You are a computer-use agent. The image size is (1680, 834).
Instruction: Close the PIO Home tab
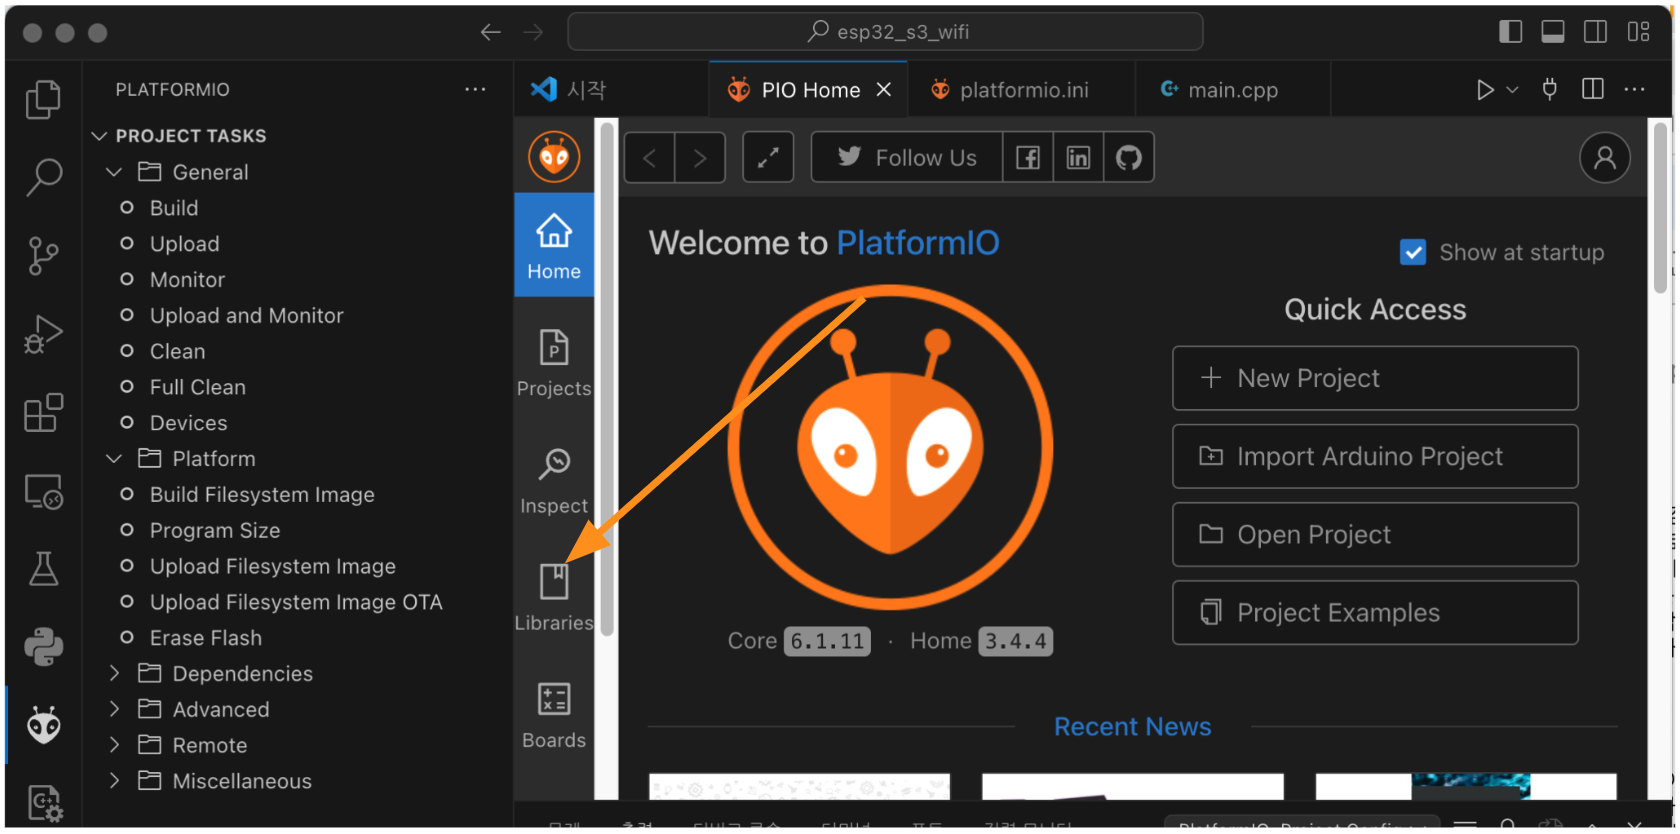pyautogui.click(x=884, y=90)
